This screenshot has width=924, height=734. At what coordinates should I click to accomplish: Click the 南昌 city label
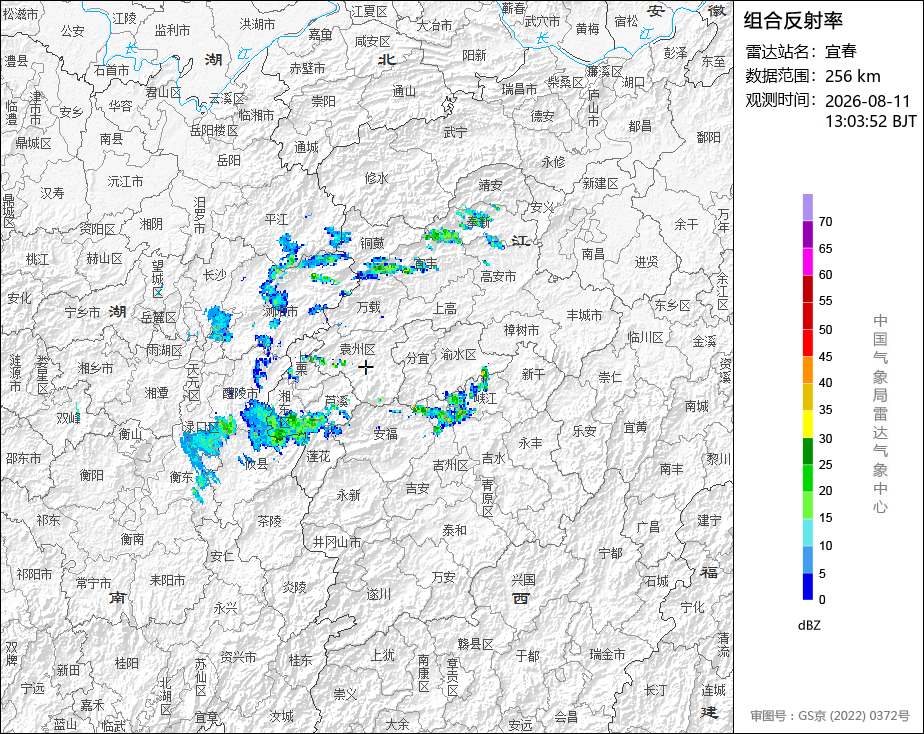pyautogui.click(x=593, y=254)
